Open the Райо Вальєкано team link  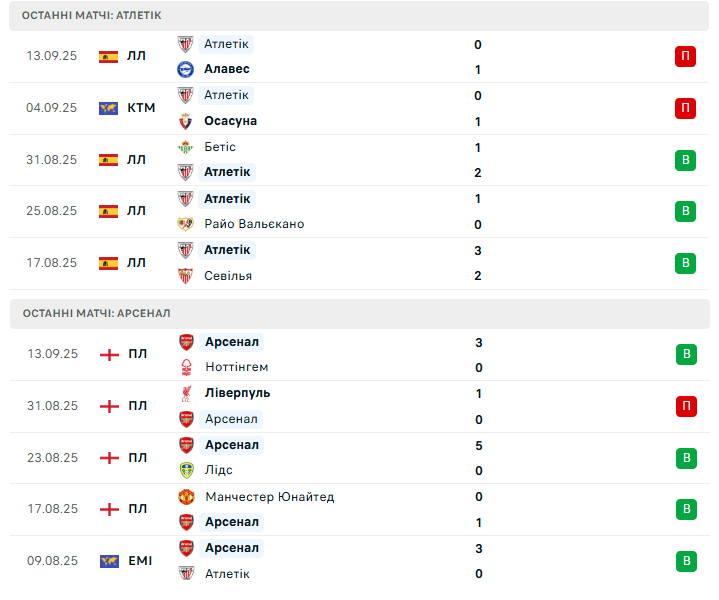(x=254, y=224)
